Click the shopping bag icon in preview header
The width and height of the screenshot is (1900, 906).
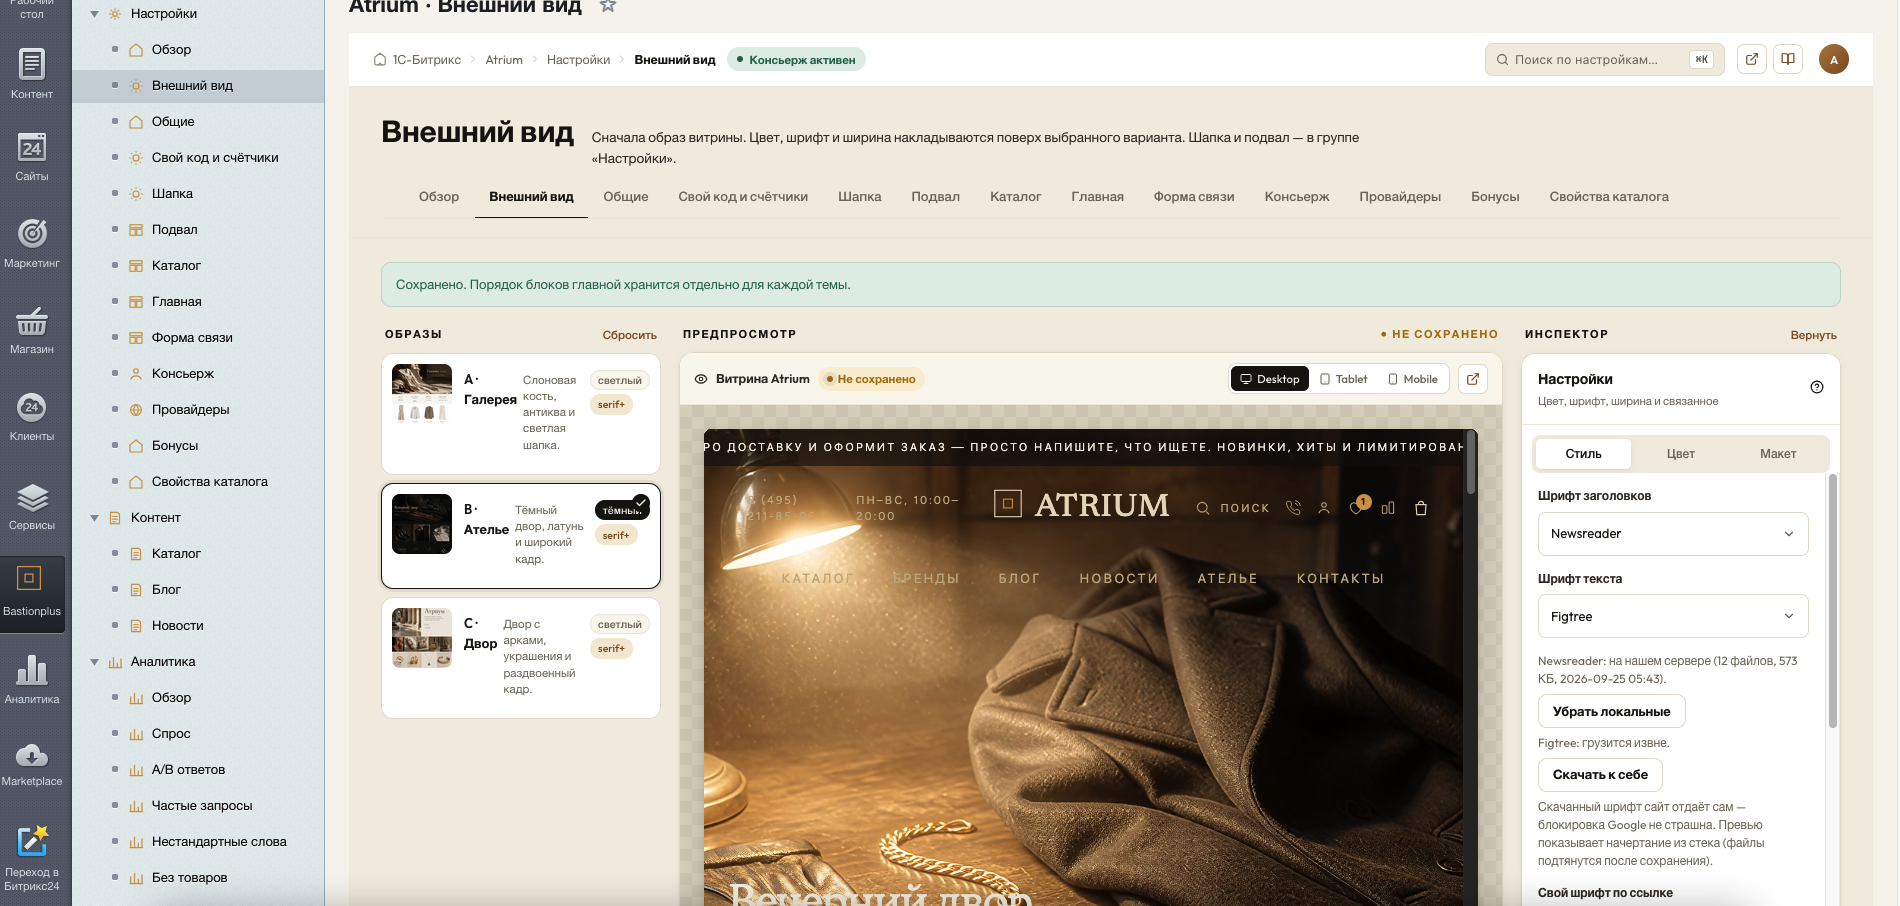pos(1421,508)
